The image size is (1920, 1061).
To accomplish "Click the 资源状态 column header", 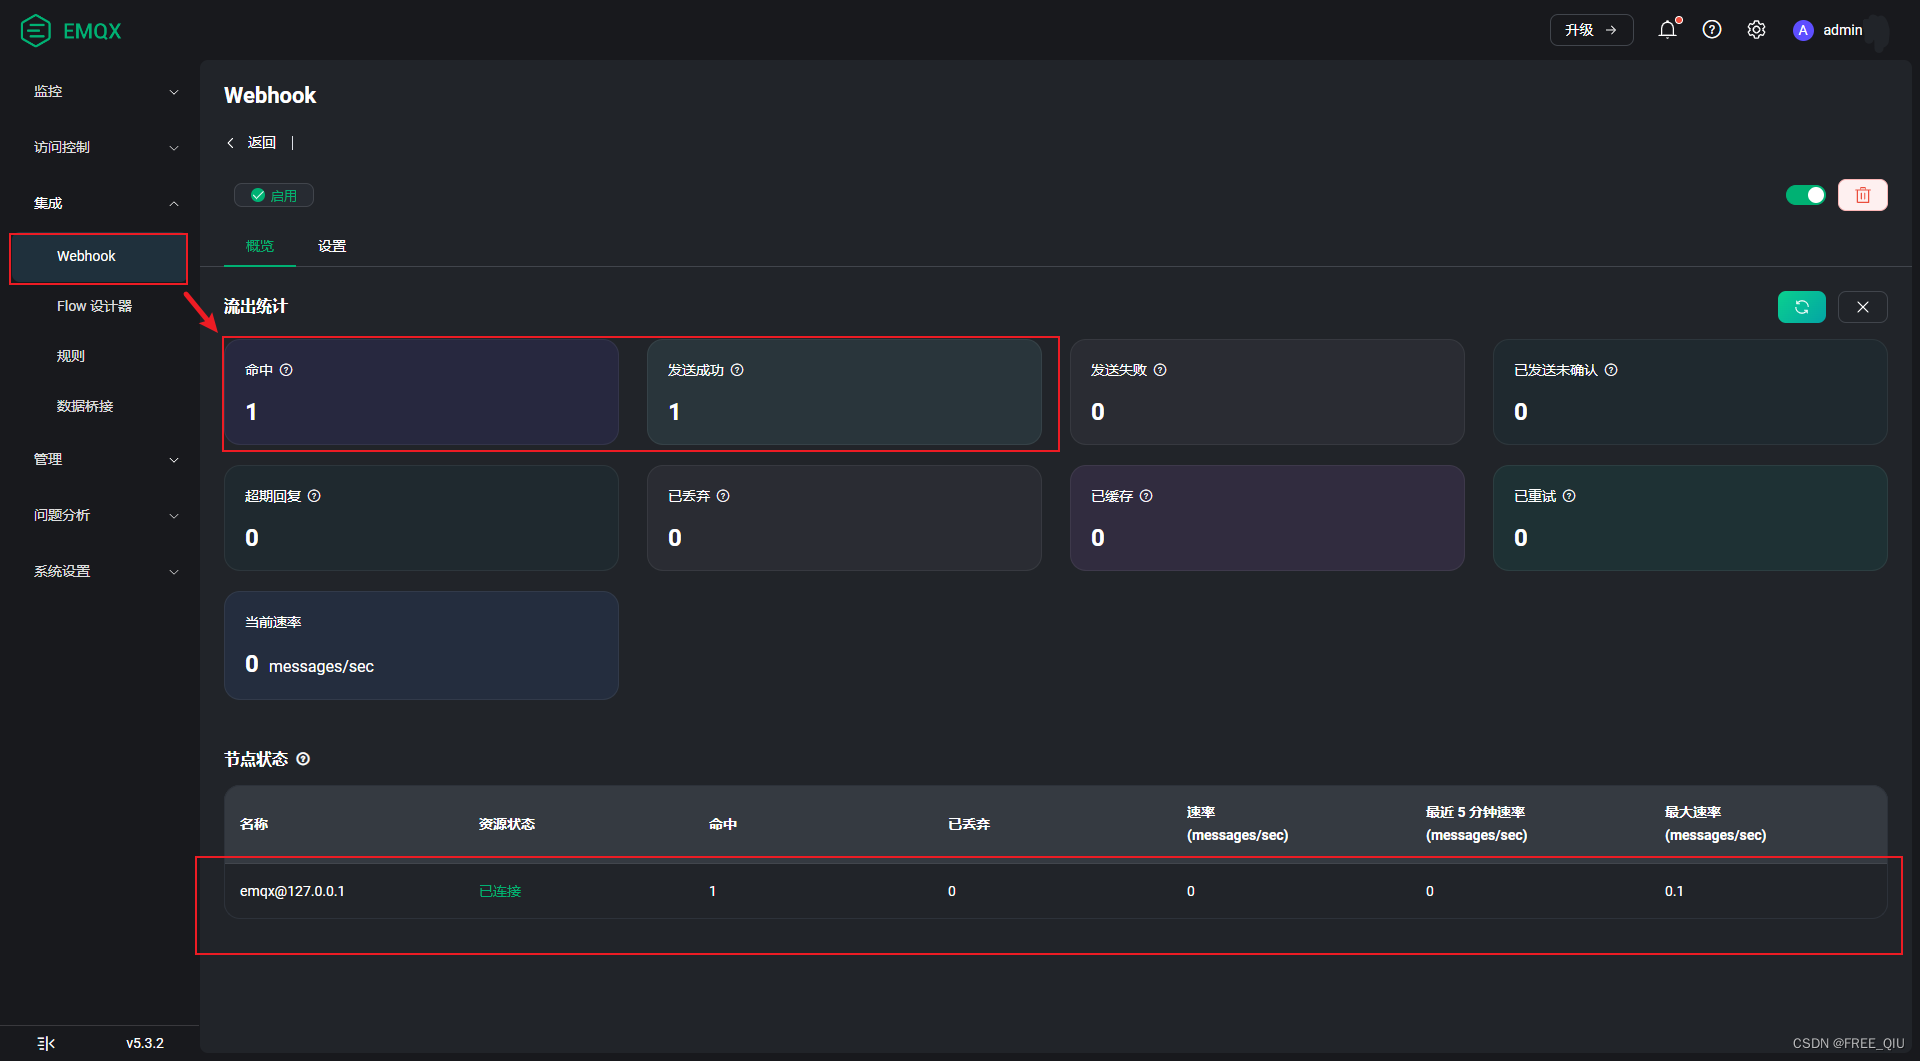I will pyautogui.click(x=507, y=824).
